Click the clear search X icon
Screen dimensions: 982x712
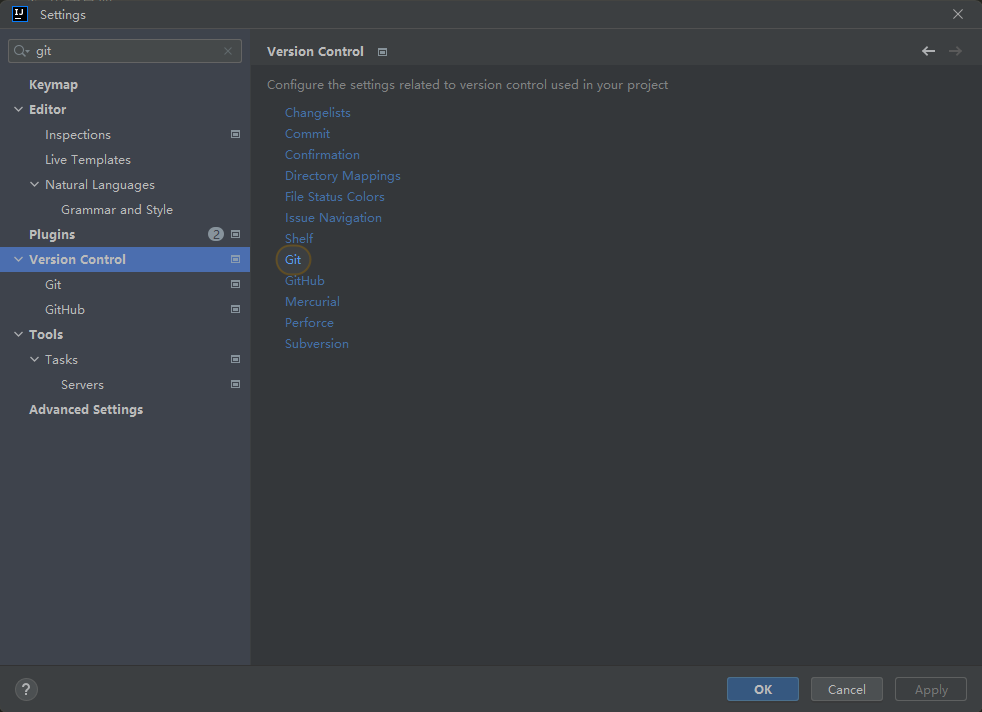(228, 51)
